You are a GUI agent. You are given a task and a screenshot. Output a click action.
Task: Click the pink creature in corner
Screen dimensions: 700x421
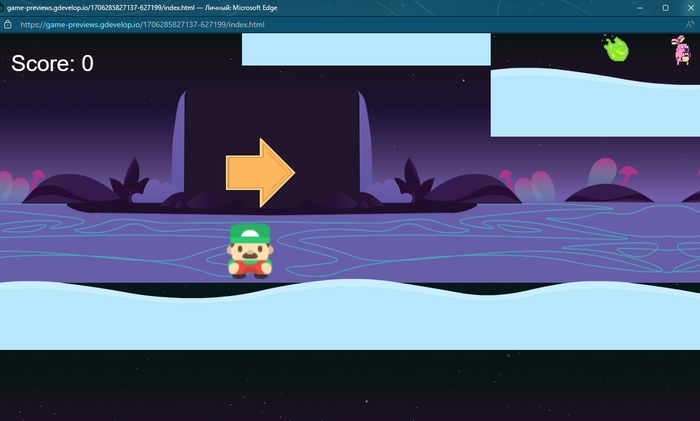point(682,50)
